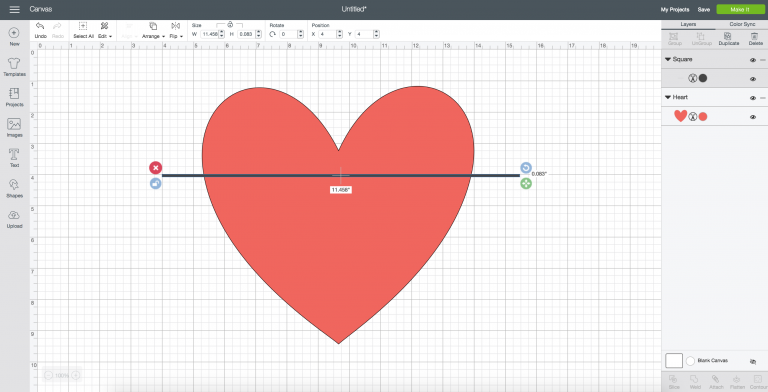This screenshot has height=392, width=768.
Task: Switch to the Color Sync tab
Action: (742, 24)
